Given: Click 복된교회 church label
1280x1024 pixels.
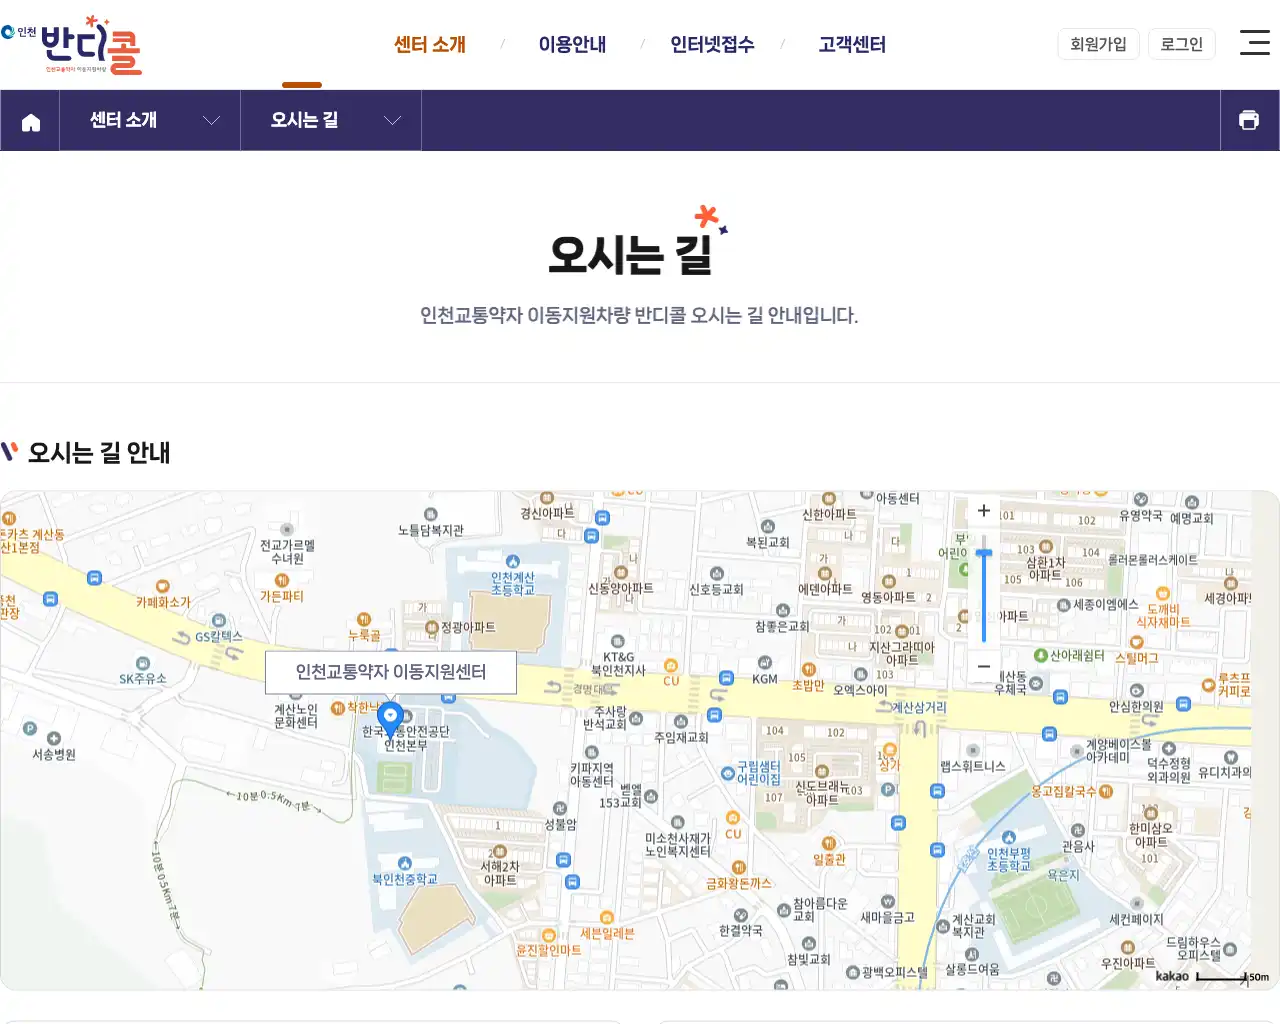Looking at the screenshot, I should coord(768,542).
